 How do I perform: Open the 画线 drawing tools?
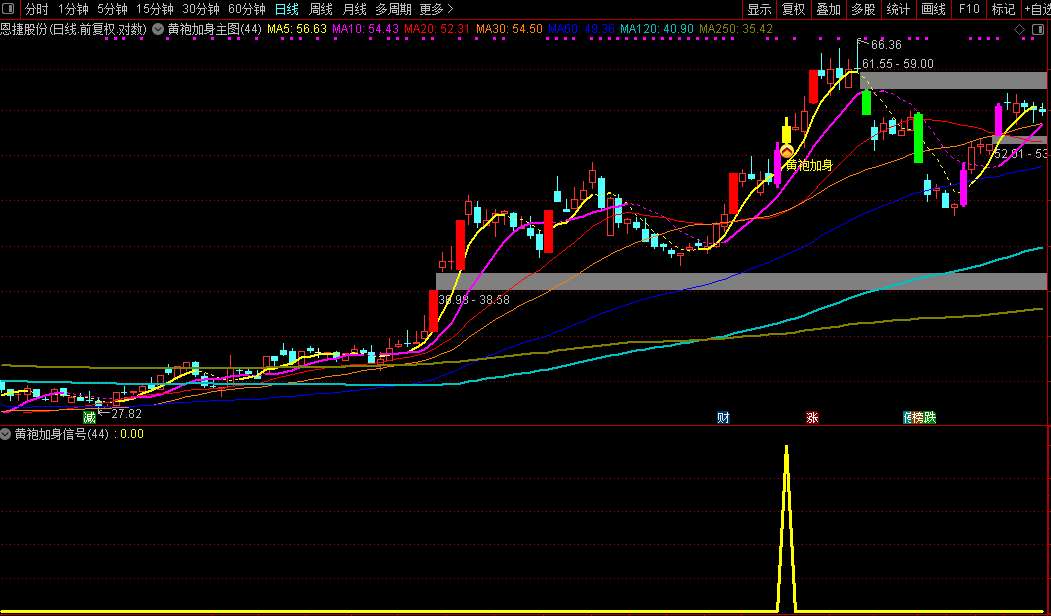pyautogui.click(x=933, y=9)
